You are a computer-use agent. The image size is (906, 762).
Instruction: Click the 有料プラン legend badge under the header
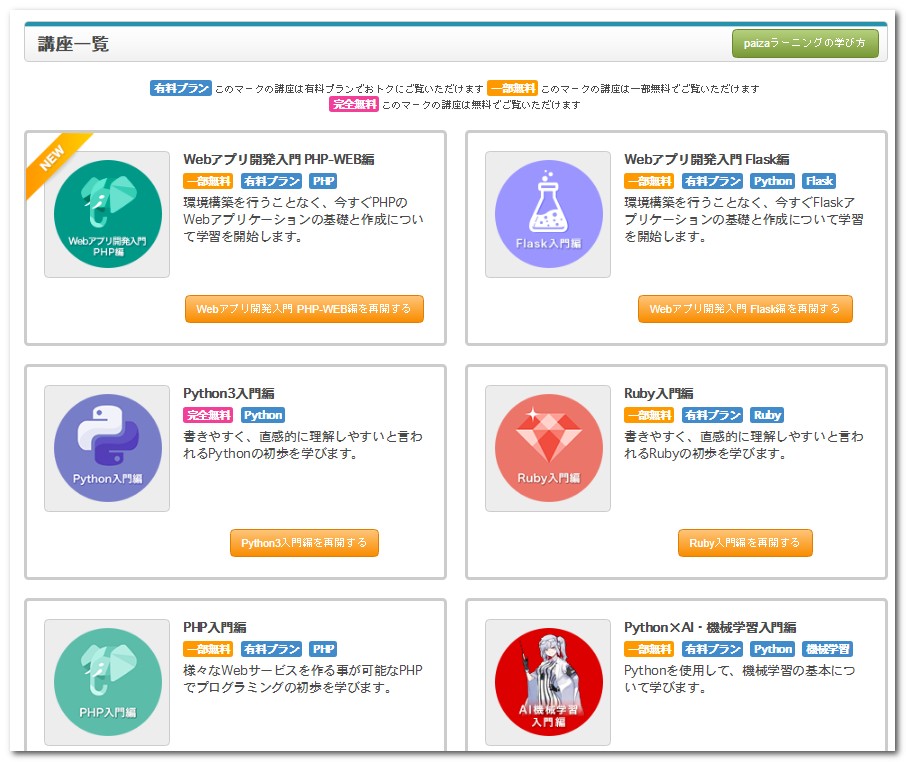pos(181,88)
